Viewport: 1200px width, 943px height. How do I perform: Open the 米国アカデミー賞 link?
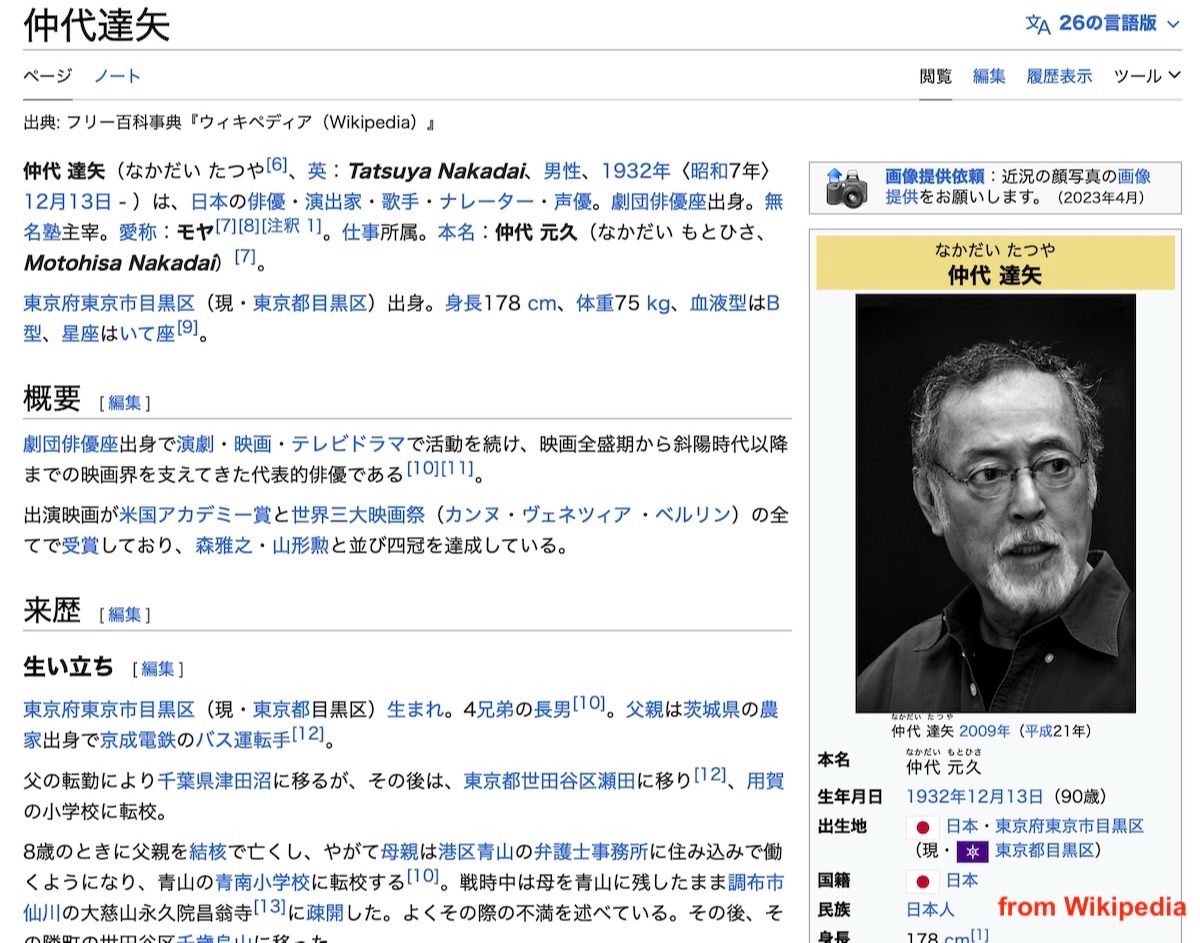coord(195,515)
